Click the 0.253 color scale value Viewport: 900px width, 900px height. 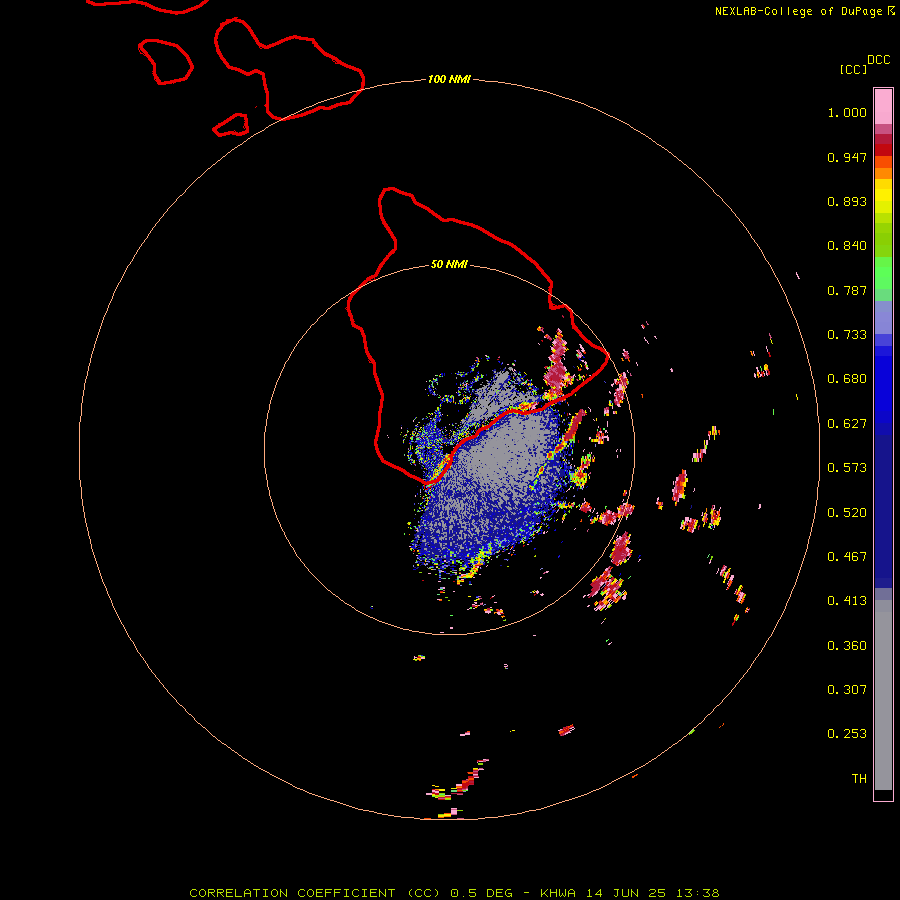[847, 734]
